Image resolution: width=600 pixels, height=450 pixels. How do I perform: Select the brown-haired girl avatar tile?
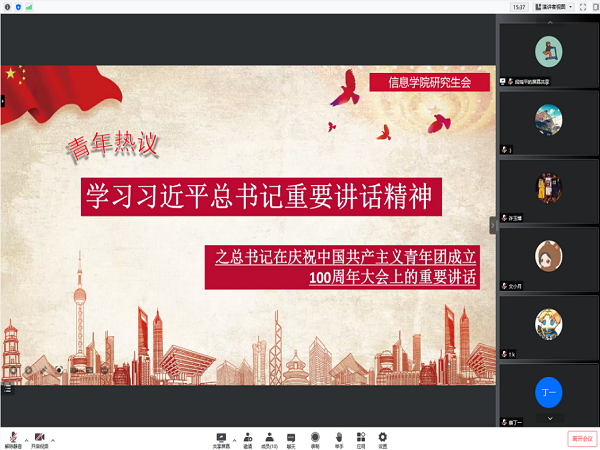coord(549,259)
